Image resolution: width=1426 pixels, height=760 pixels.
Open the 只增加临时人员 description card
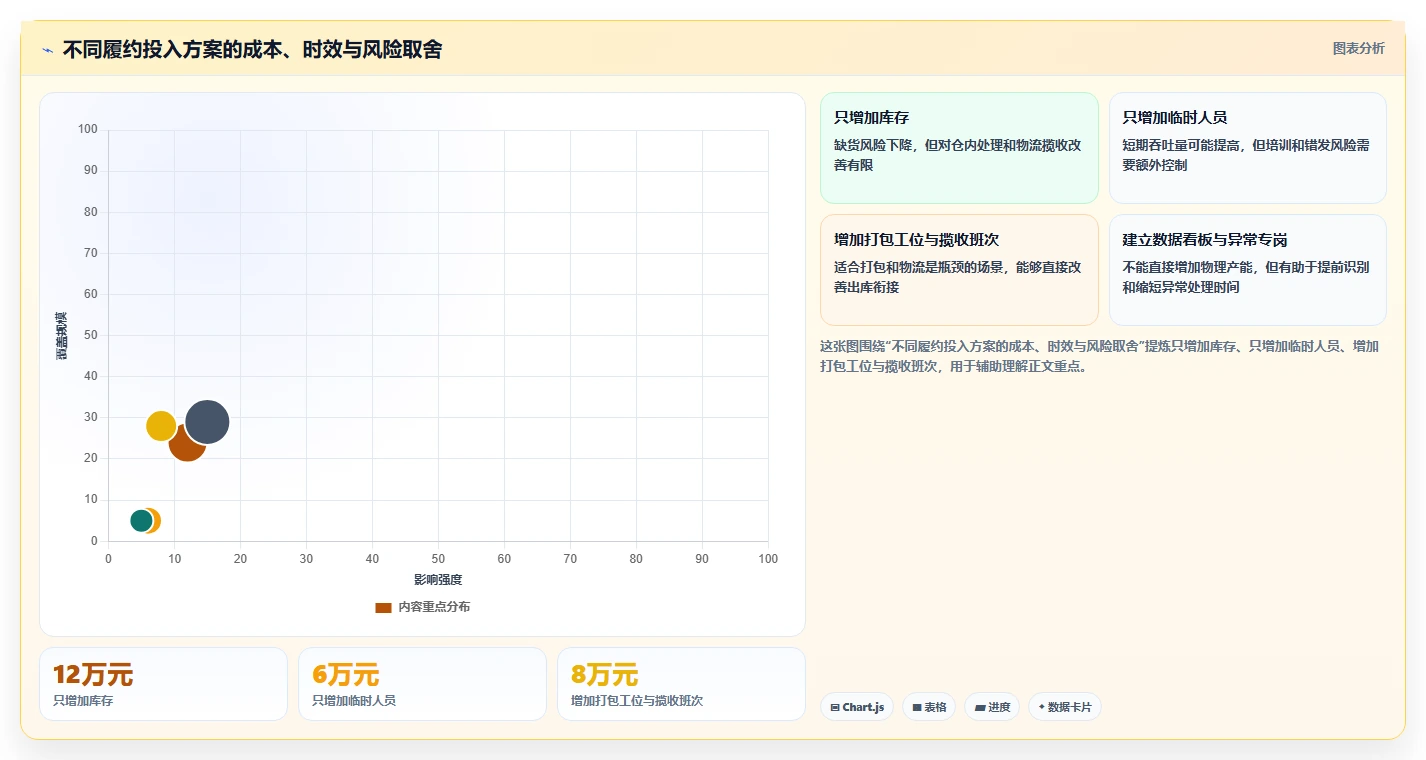click(1247, 148)
